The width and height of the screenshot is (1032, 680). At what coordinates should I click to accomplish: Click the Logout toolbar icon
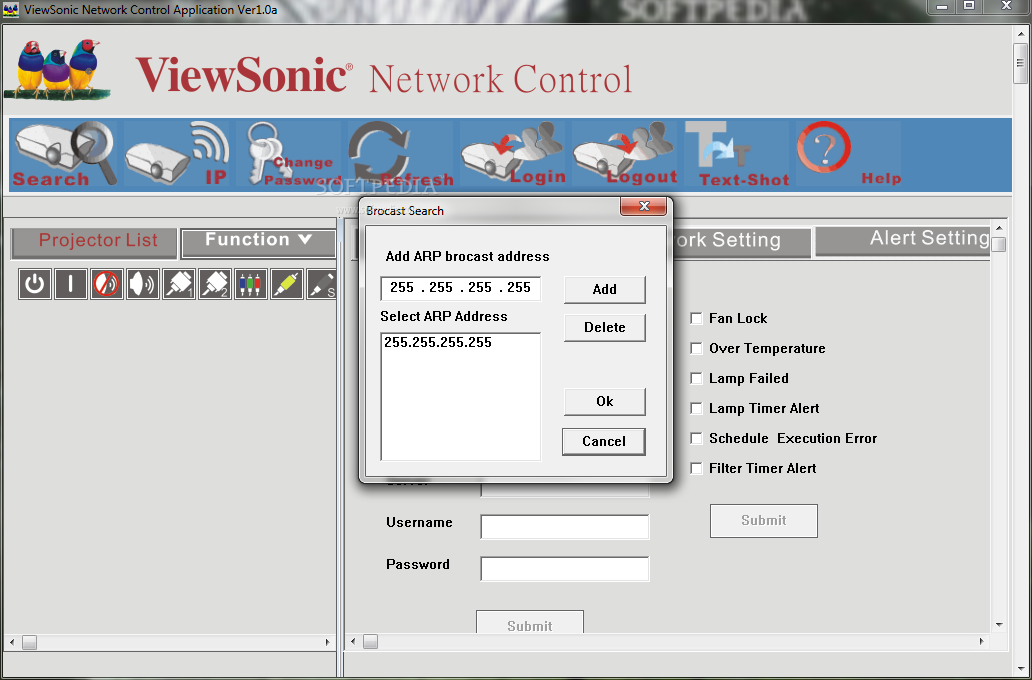click(x=625, y=154)
